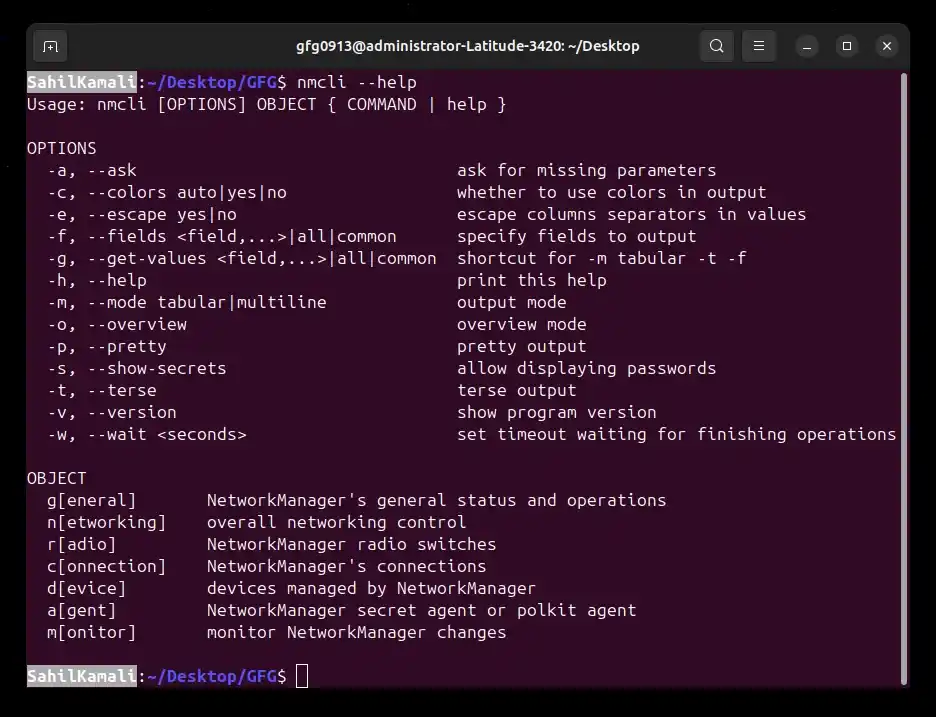This screenshot has height=717, width=936.
Task: Click 'specify fields to output' description
Action: click(577, 236)
